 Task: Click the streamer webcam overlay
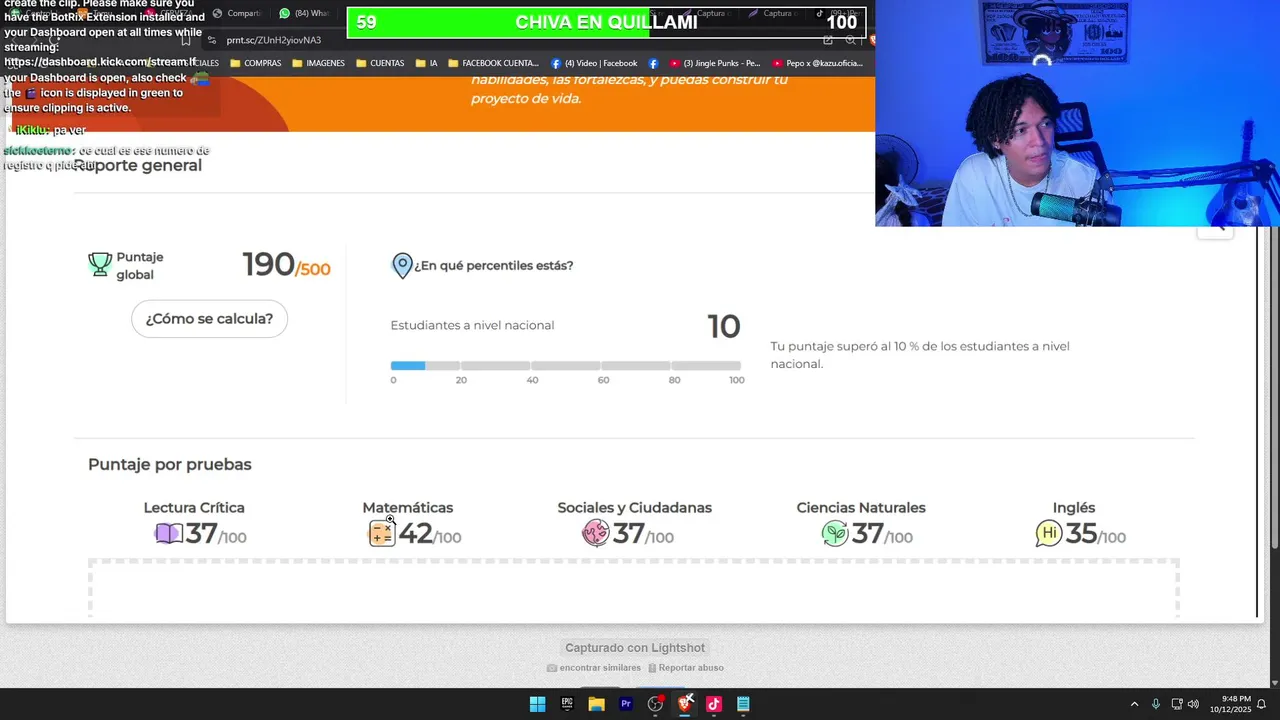[x=1077, y=113]
